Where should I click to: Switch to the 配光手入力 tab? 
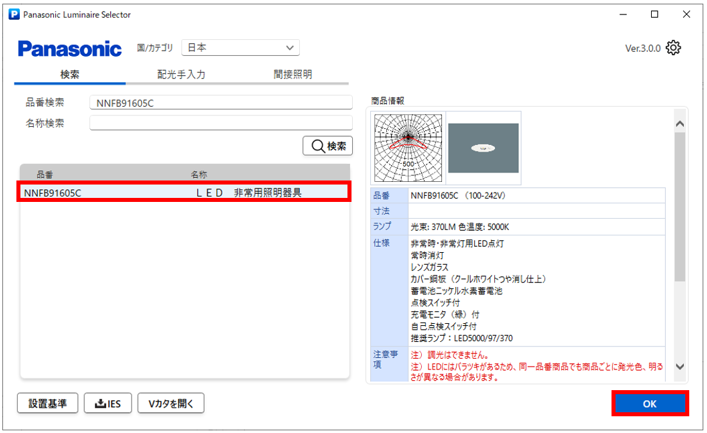181,74
